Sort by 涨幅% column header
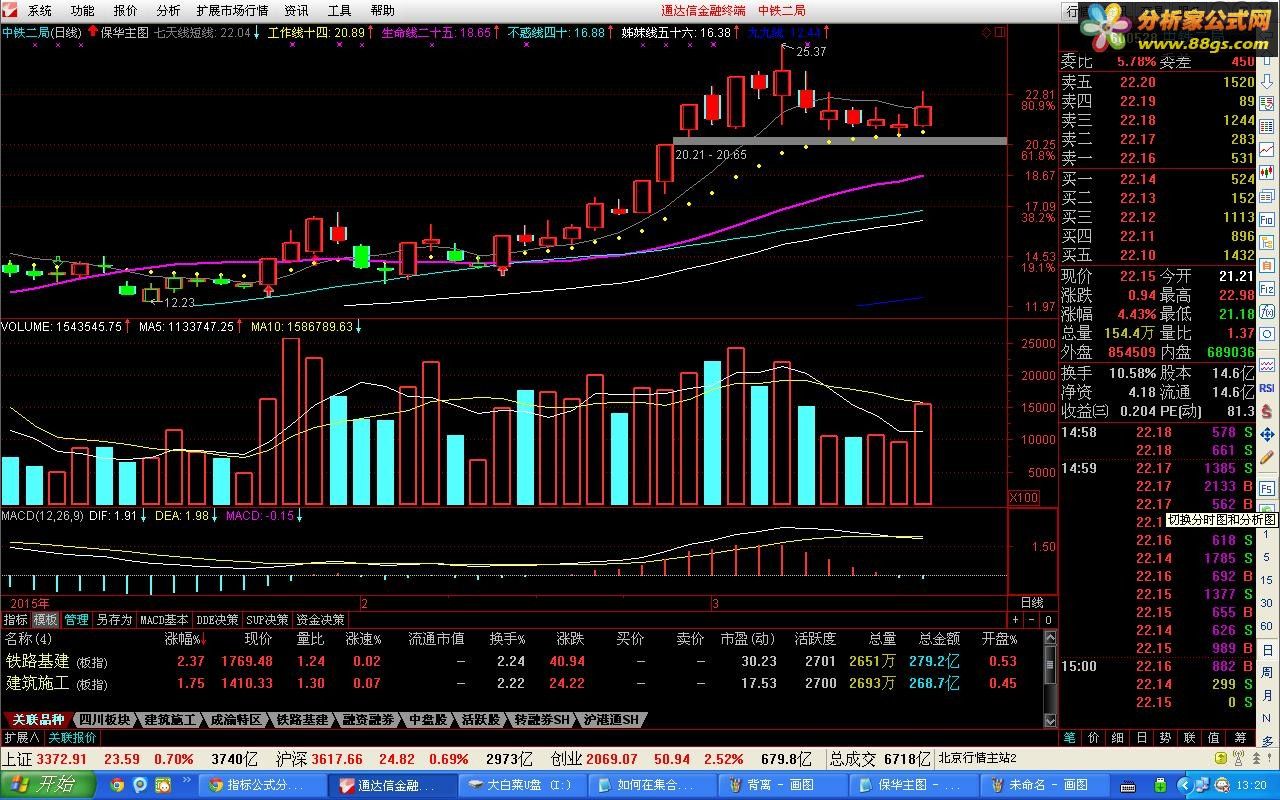The height and width of the screenshot is (800, 1280). 184,638
